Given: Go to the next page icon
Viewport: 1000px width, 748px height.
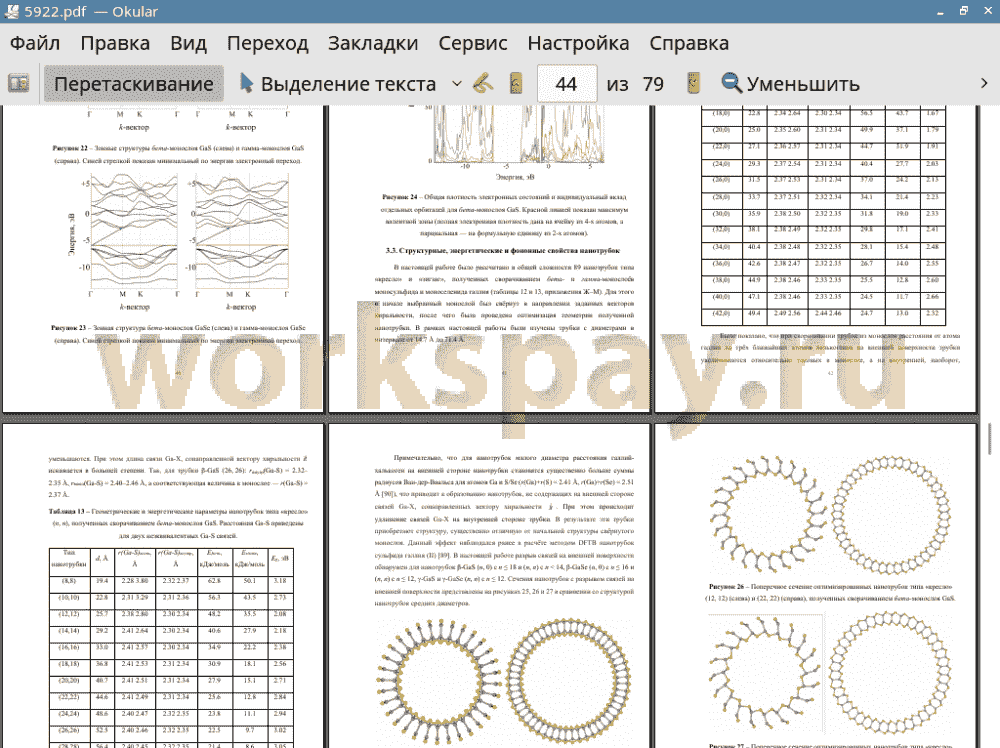Looking at the screenshot, I should [693, 84].
